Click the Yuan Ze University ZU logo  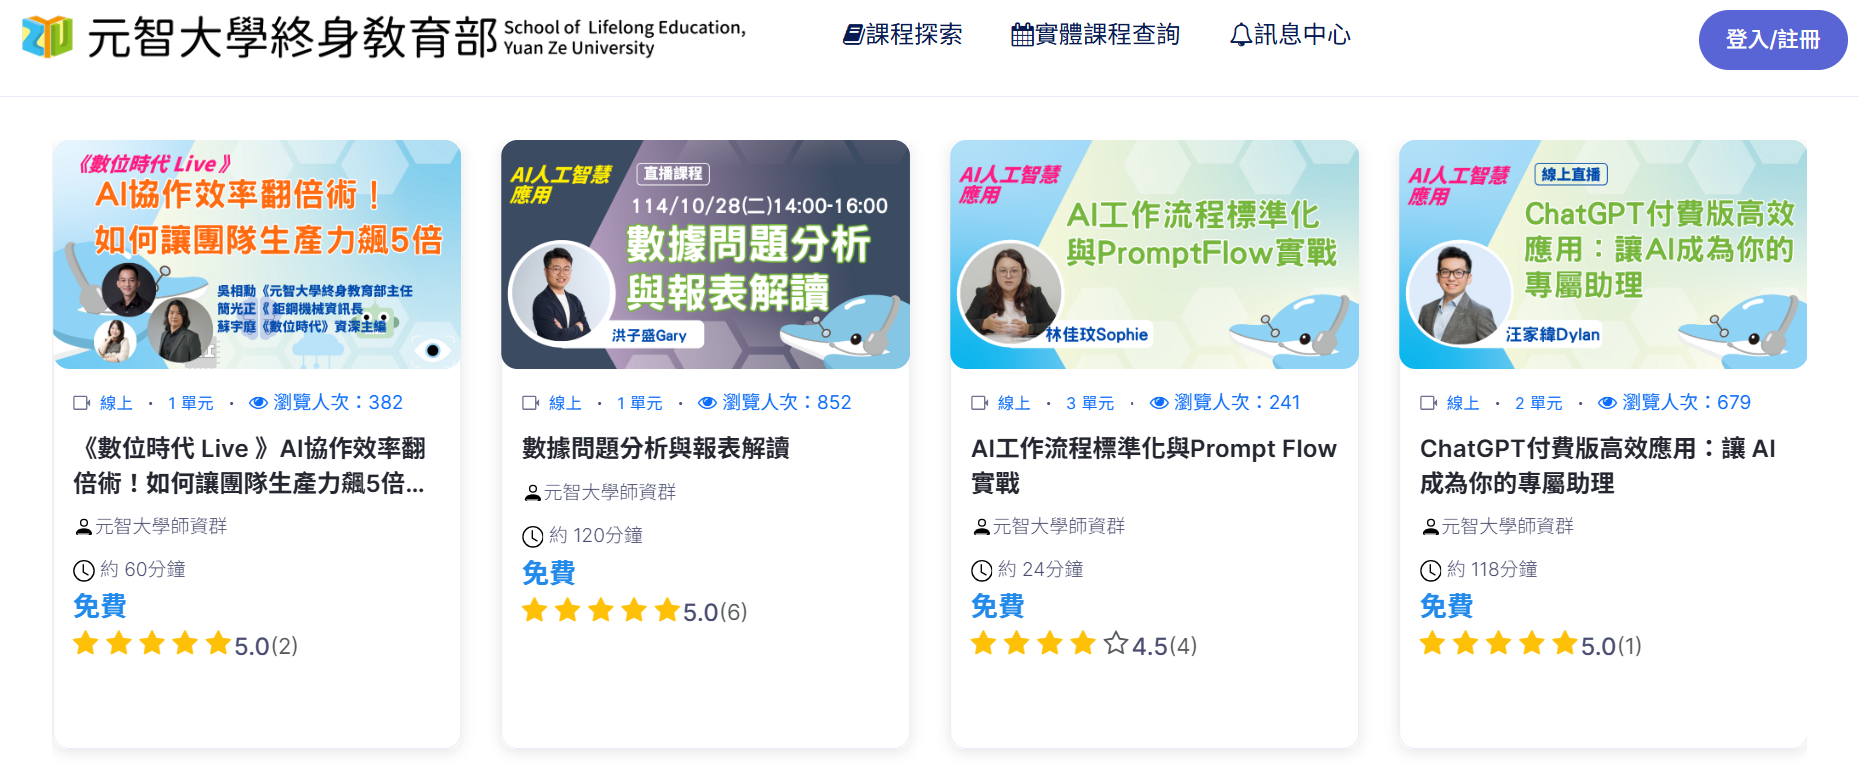tap(47, 37)
